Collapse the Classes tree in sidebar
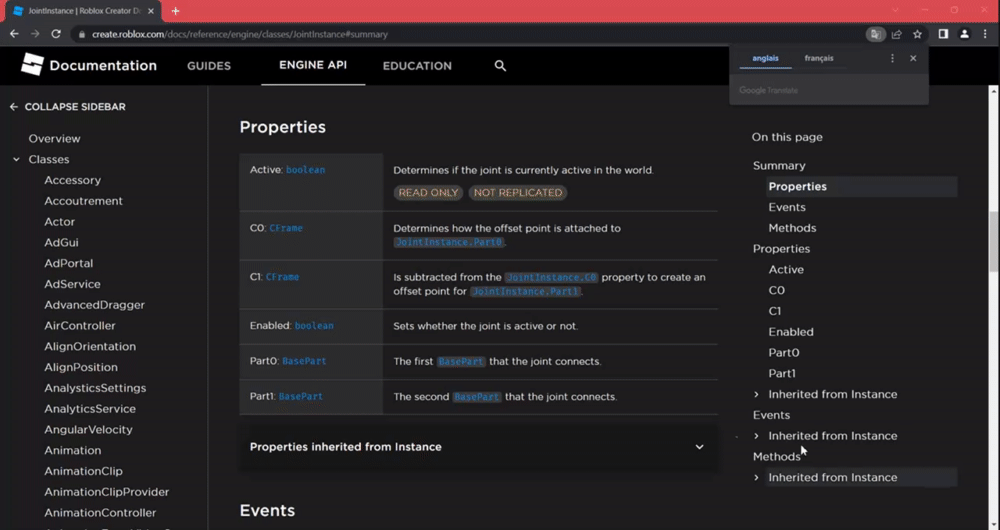This screenshot has height=530, width=1000. click(x=17, y=159)
